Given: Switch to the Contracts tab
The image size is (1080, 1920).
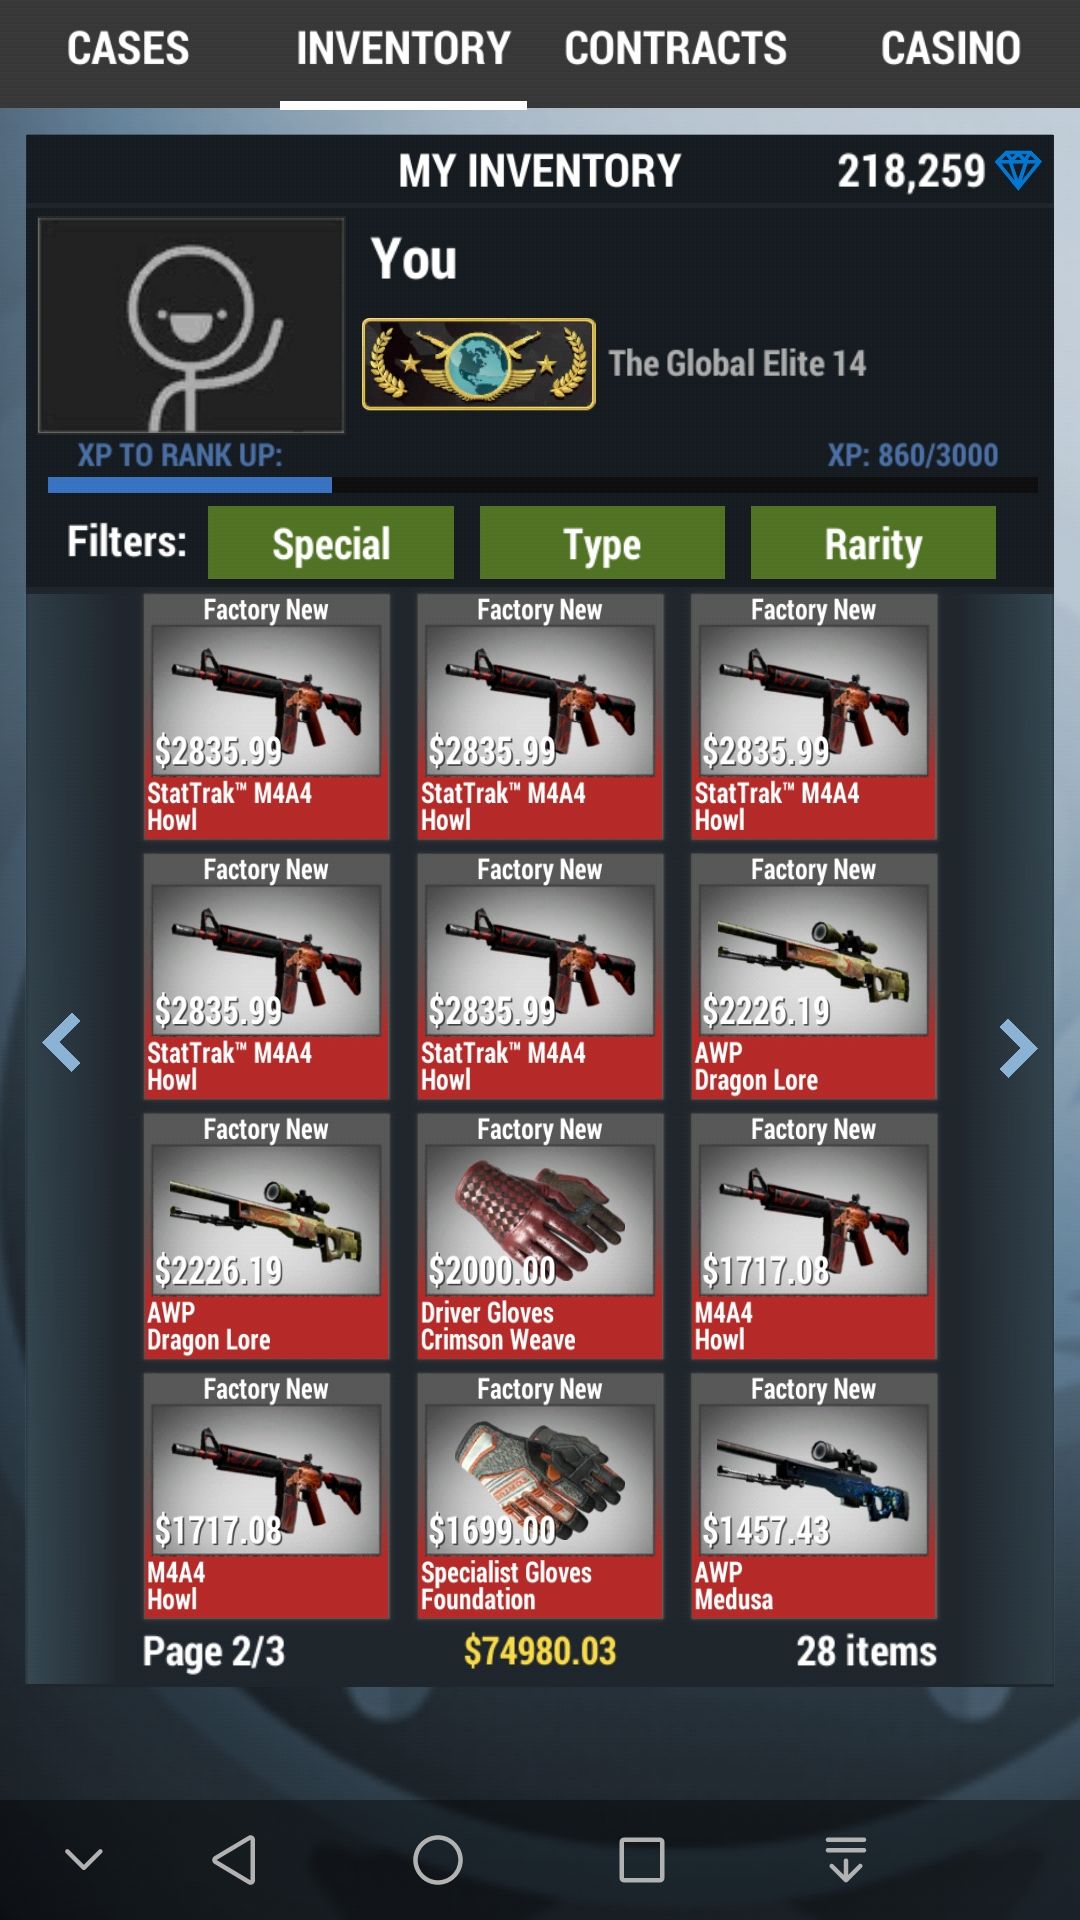Looking at the screenshot, I should click(x=676, y=48).
